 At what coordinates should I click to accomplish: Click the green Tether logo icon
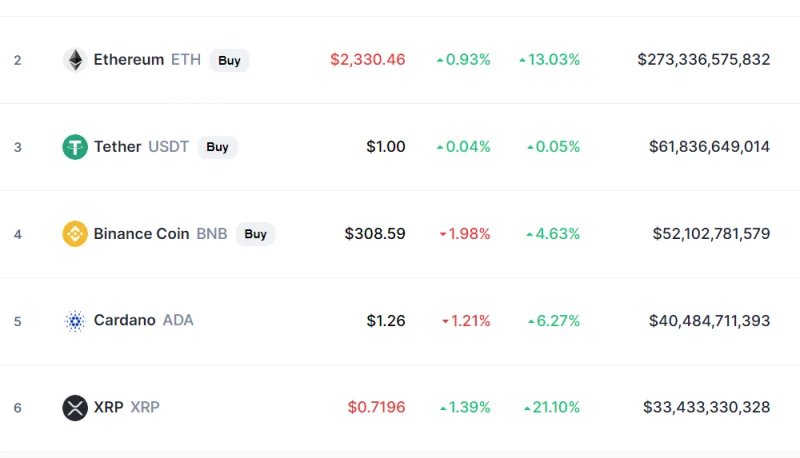[75, 147]
